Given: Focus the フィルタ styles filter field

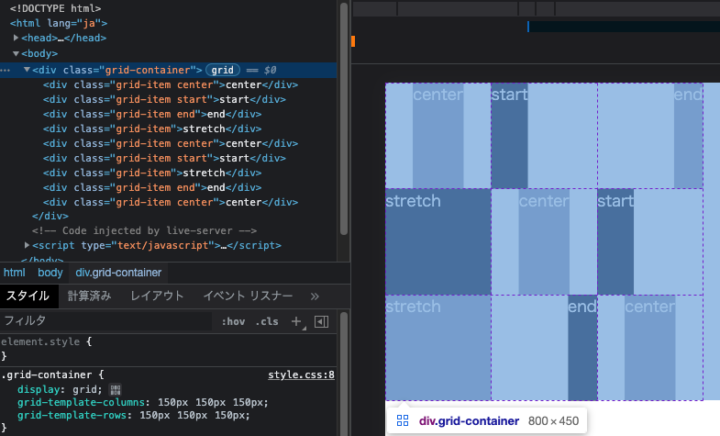Looking at the screenshot, I should click(107, 321).
